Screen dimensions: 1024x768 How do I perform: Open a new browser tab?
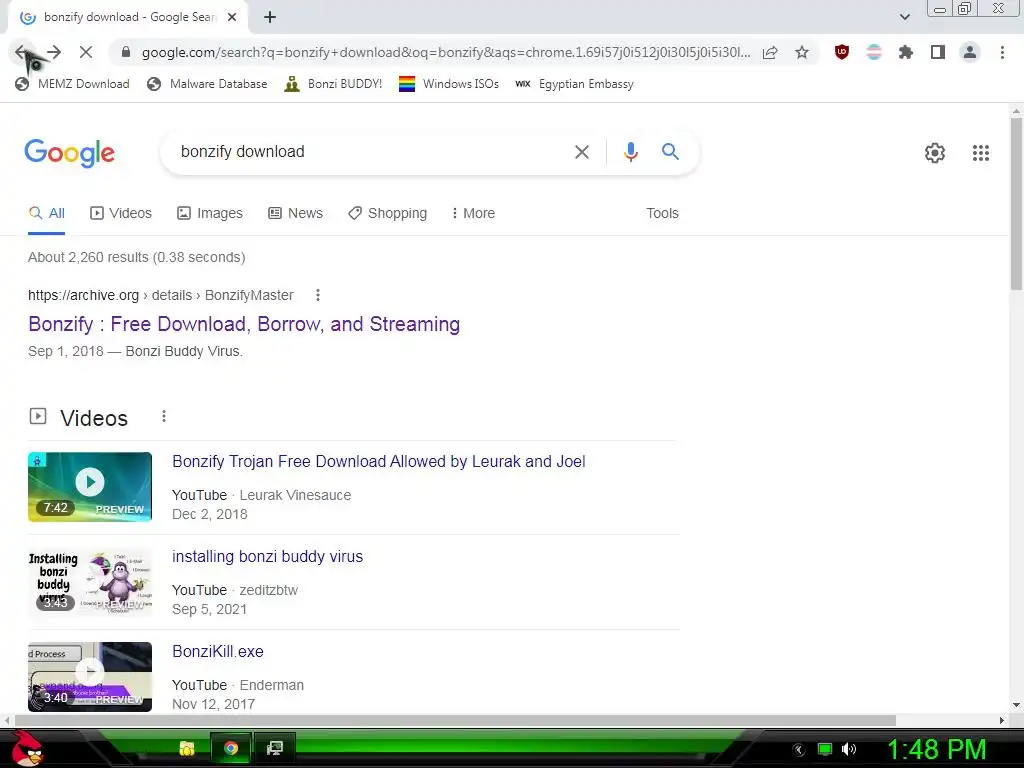(270, 17)
